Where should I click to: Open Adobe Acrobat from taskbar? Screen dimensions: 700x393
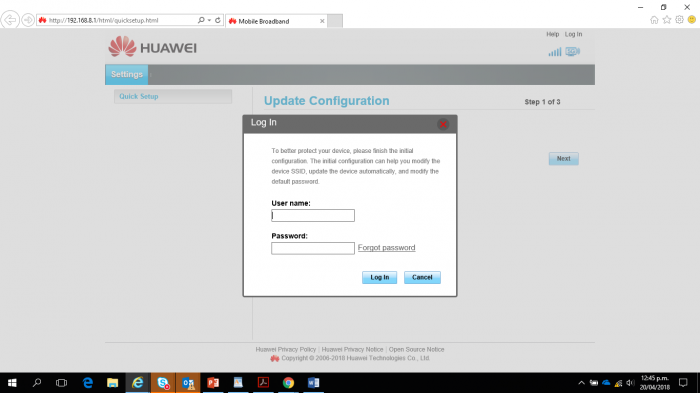pyautogui.click(x=263, y=383)
